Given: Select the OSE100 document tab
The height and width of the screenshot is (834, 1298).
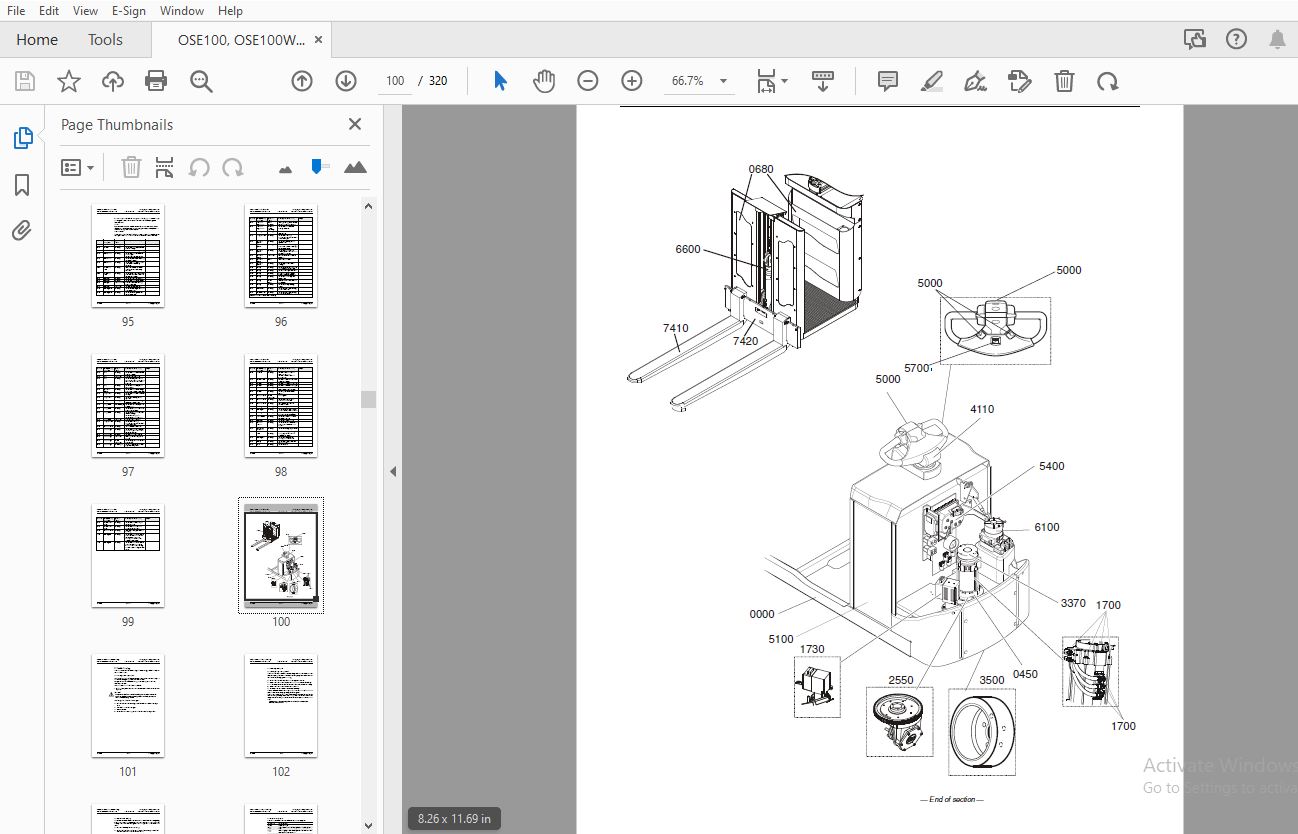Looking at the screenshot, I should tap(241, 40).
